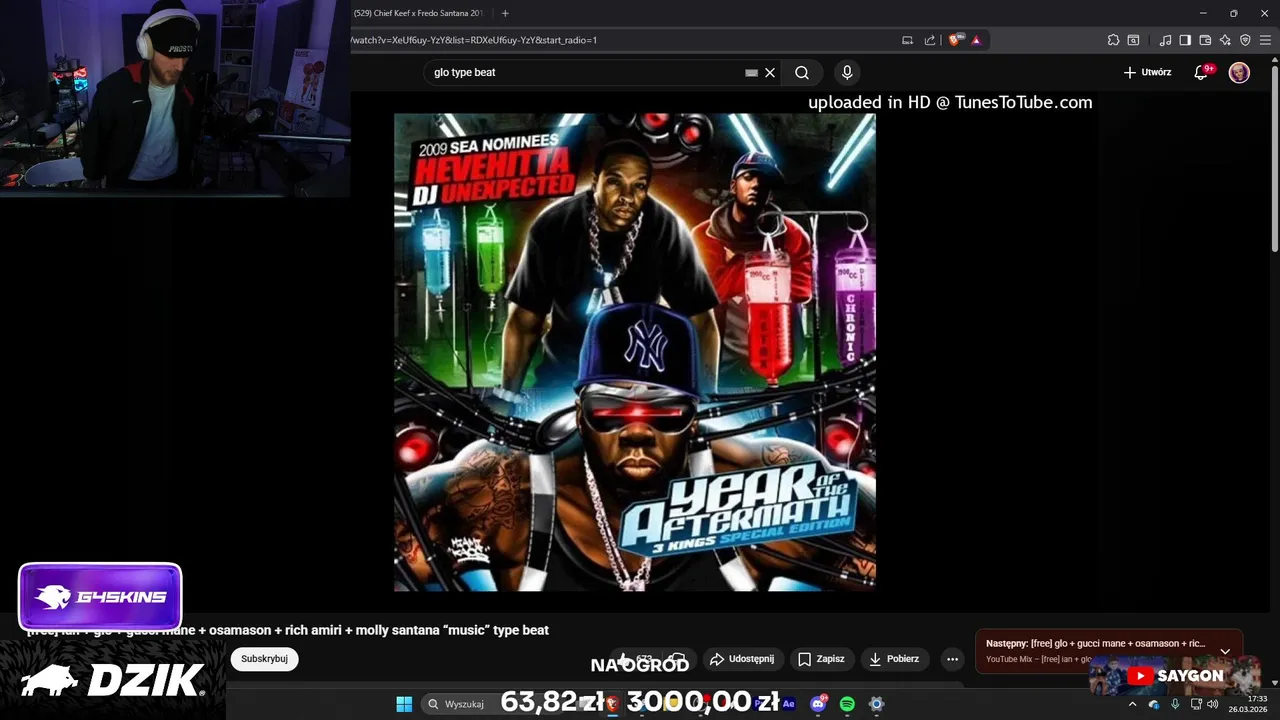
Task: Click the Brave VPN shield icon
Action: (x=1245, y=40)
